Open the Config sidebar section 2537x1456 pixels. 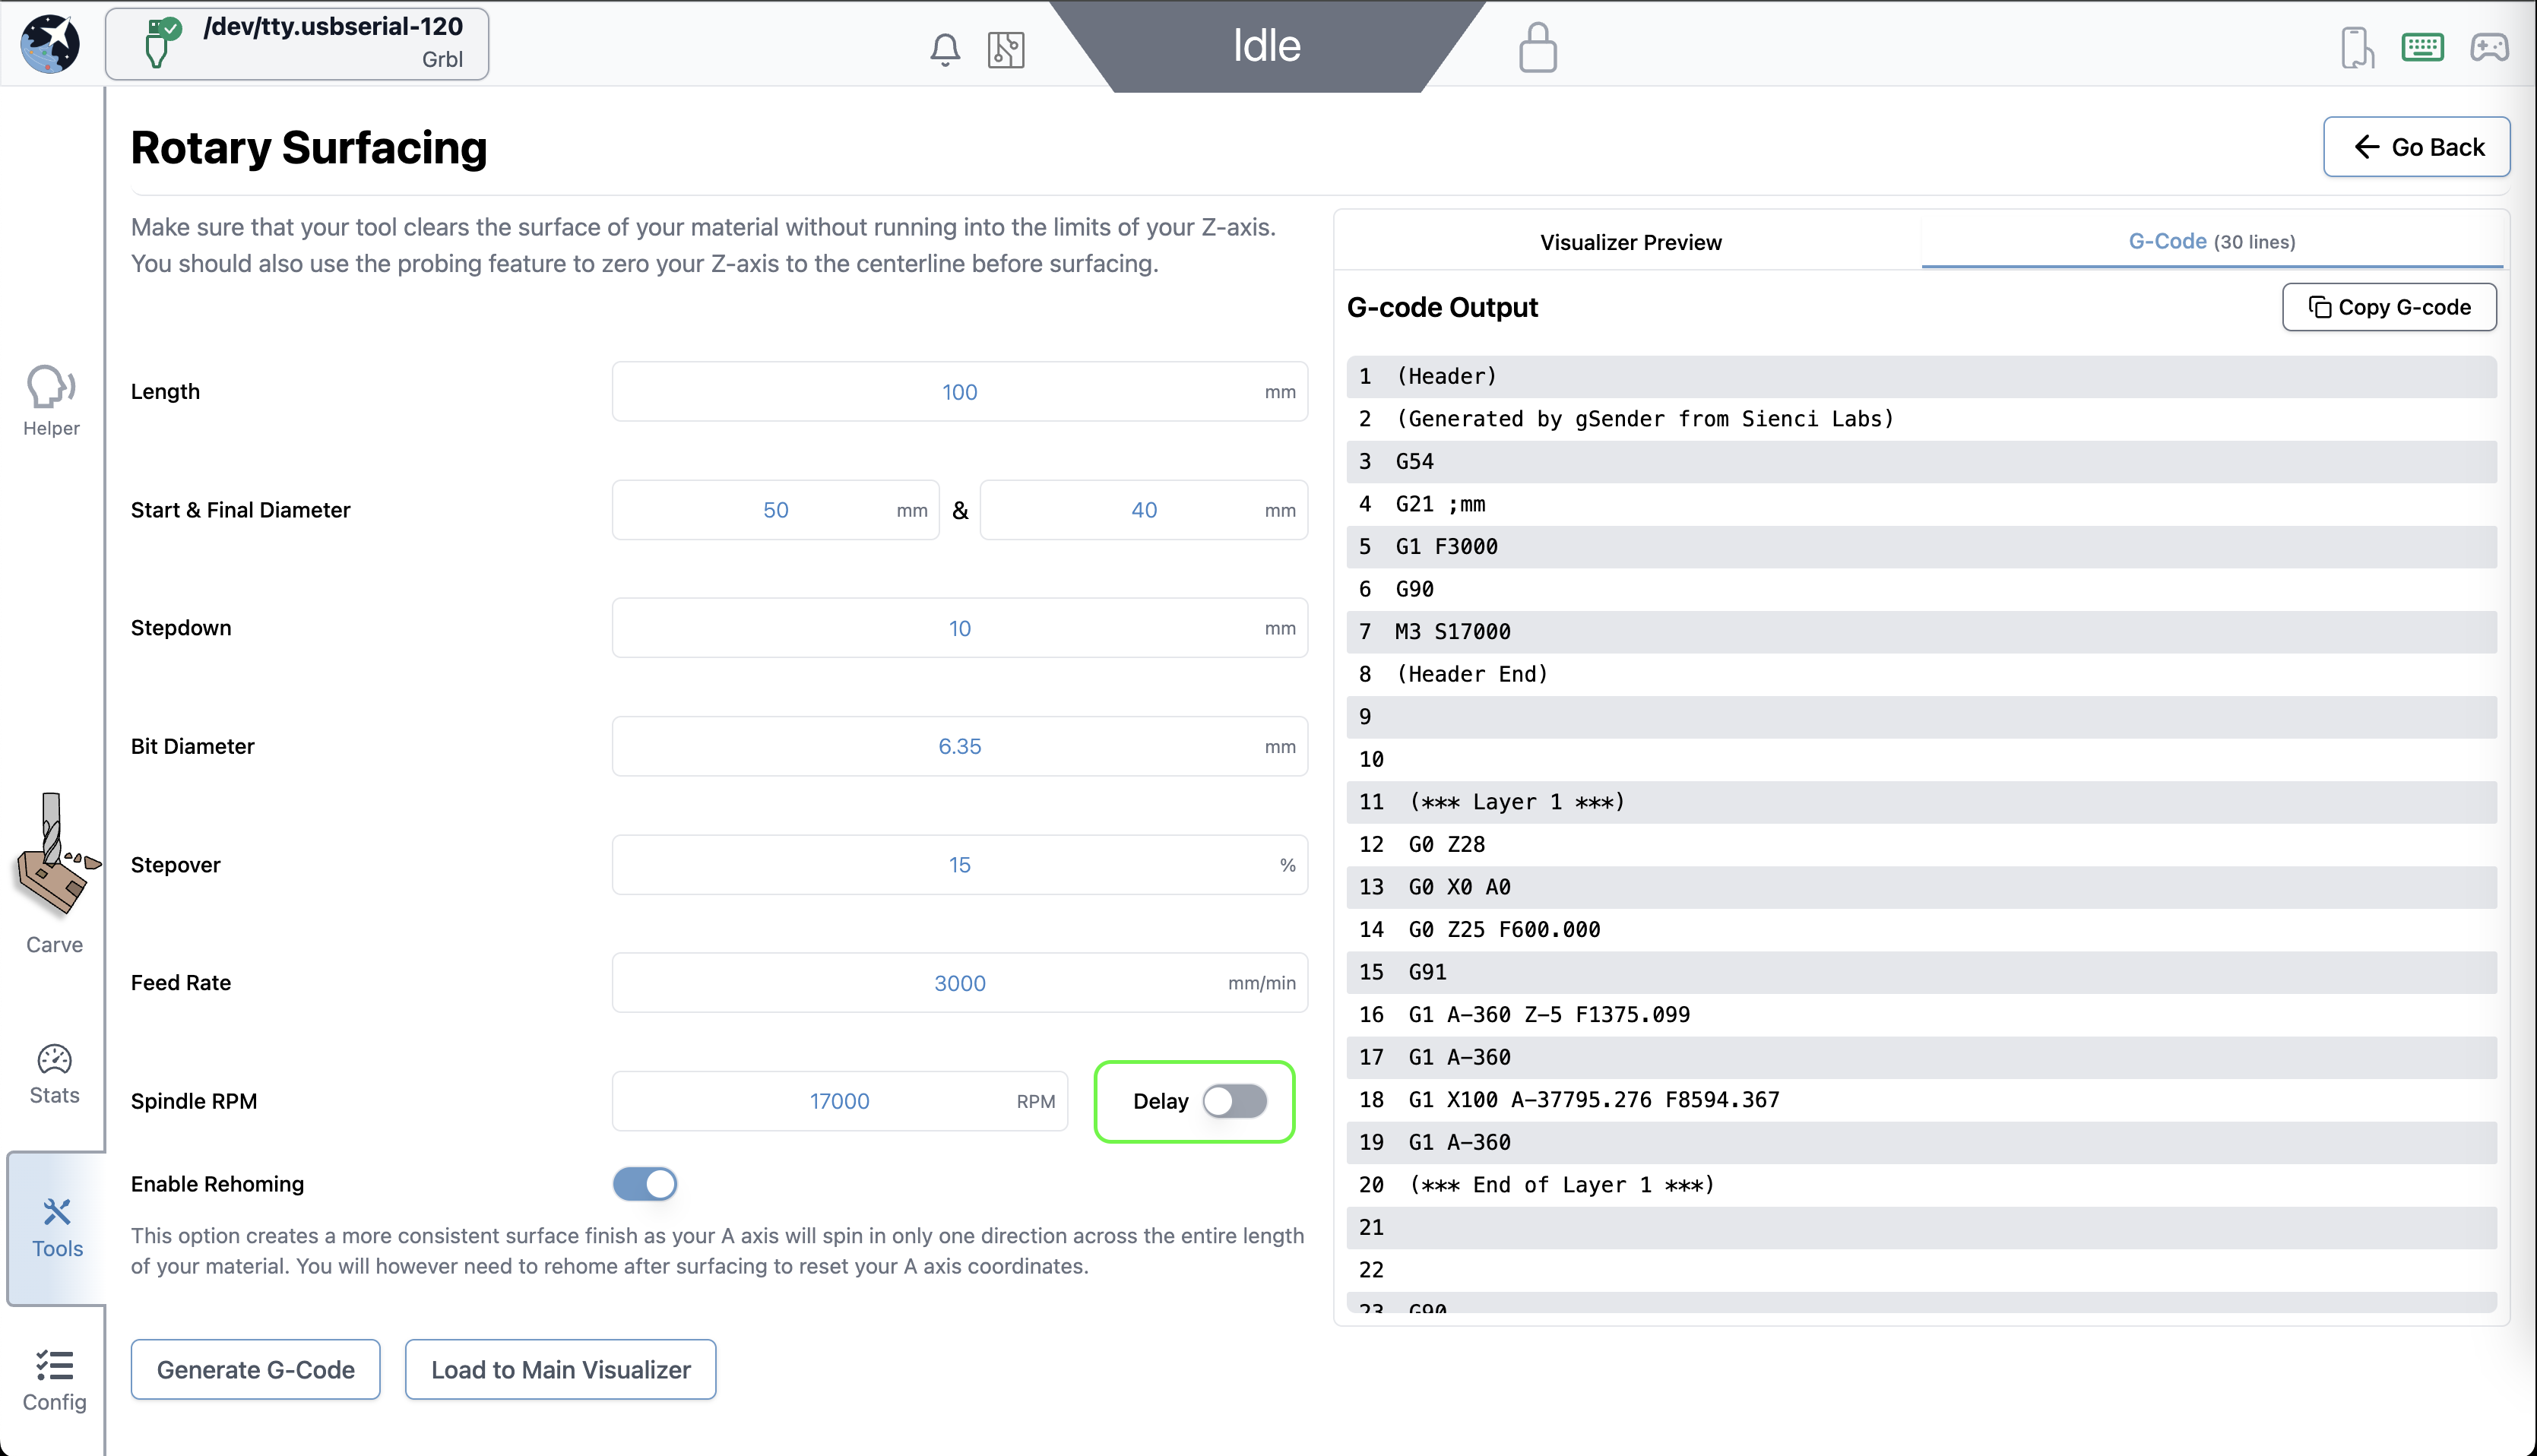pyautogui.click(x=54, y=1380)
